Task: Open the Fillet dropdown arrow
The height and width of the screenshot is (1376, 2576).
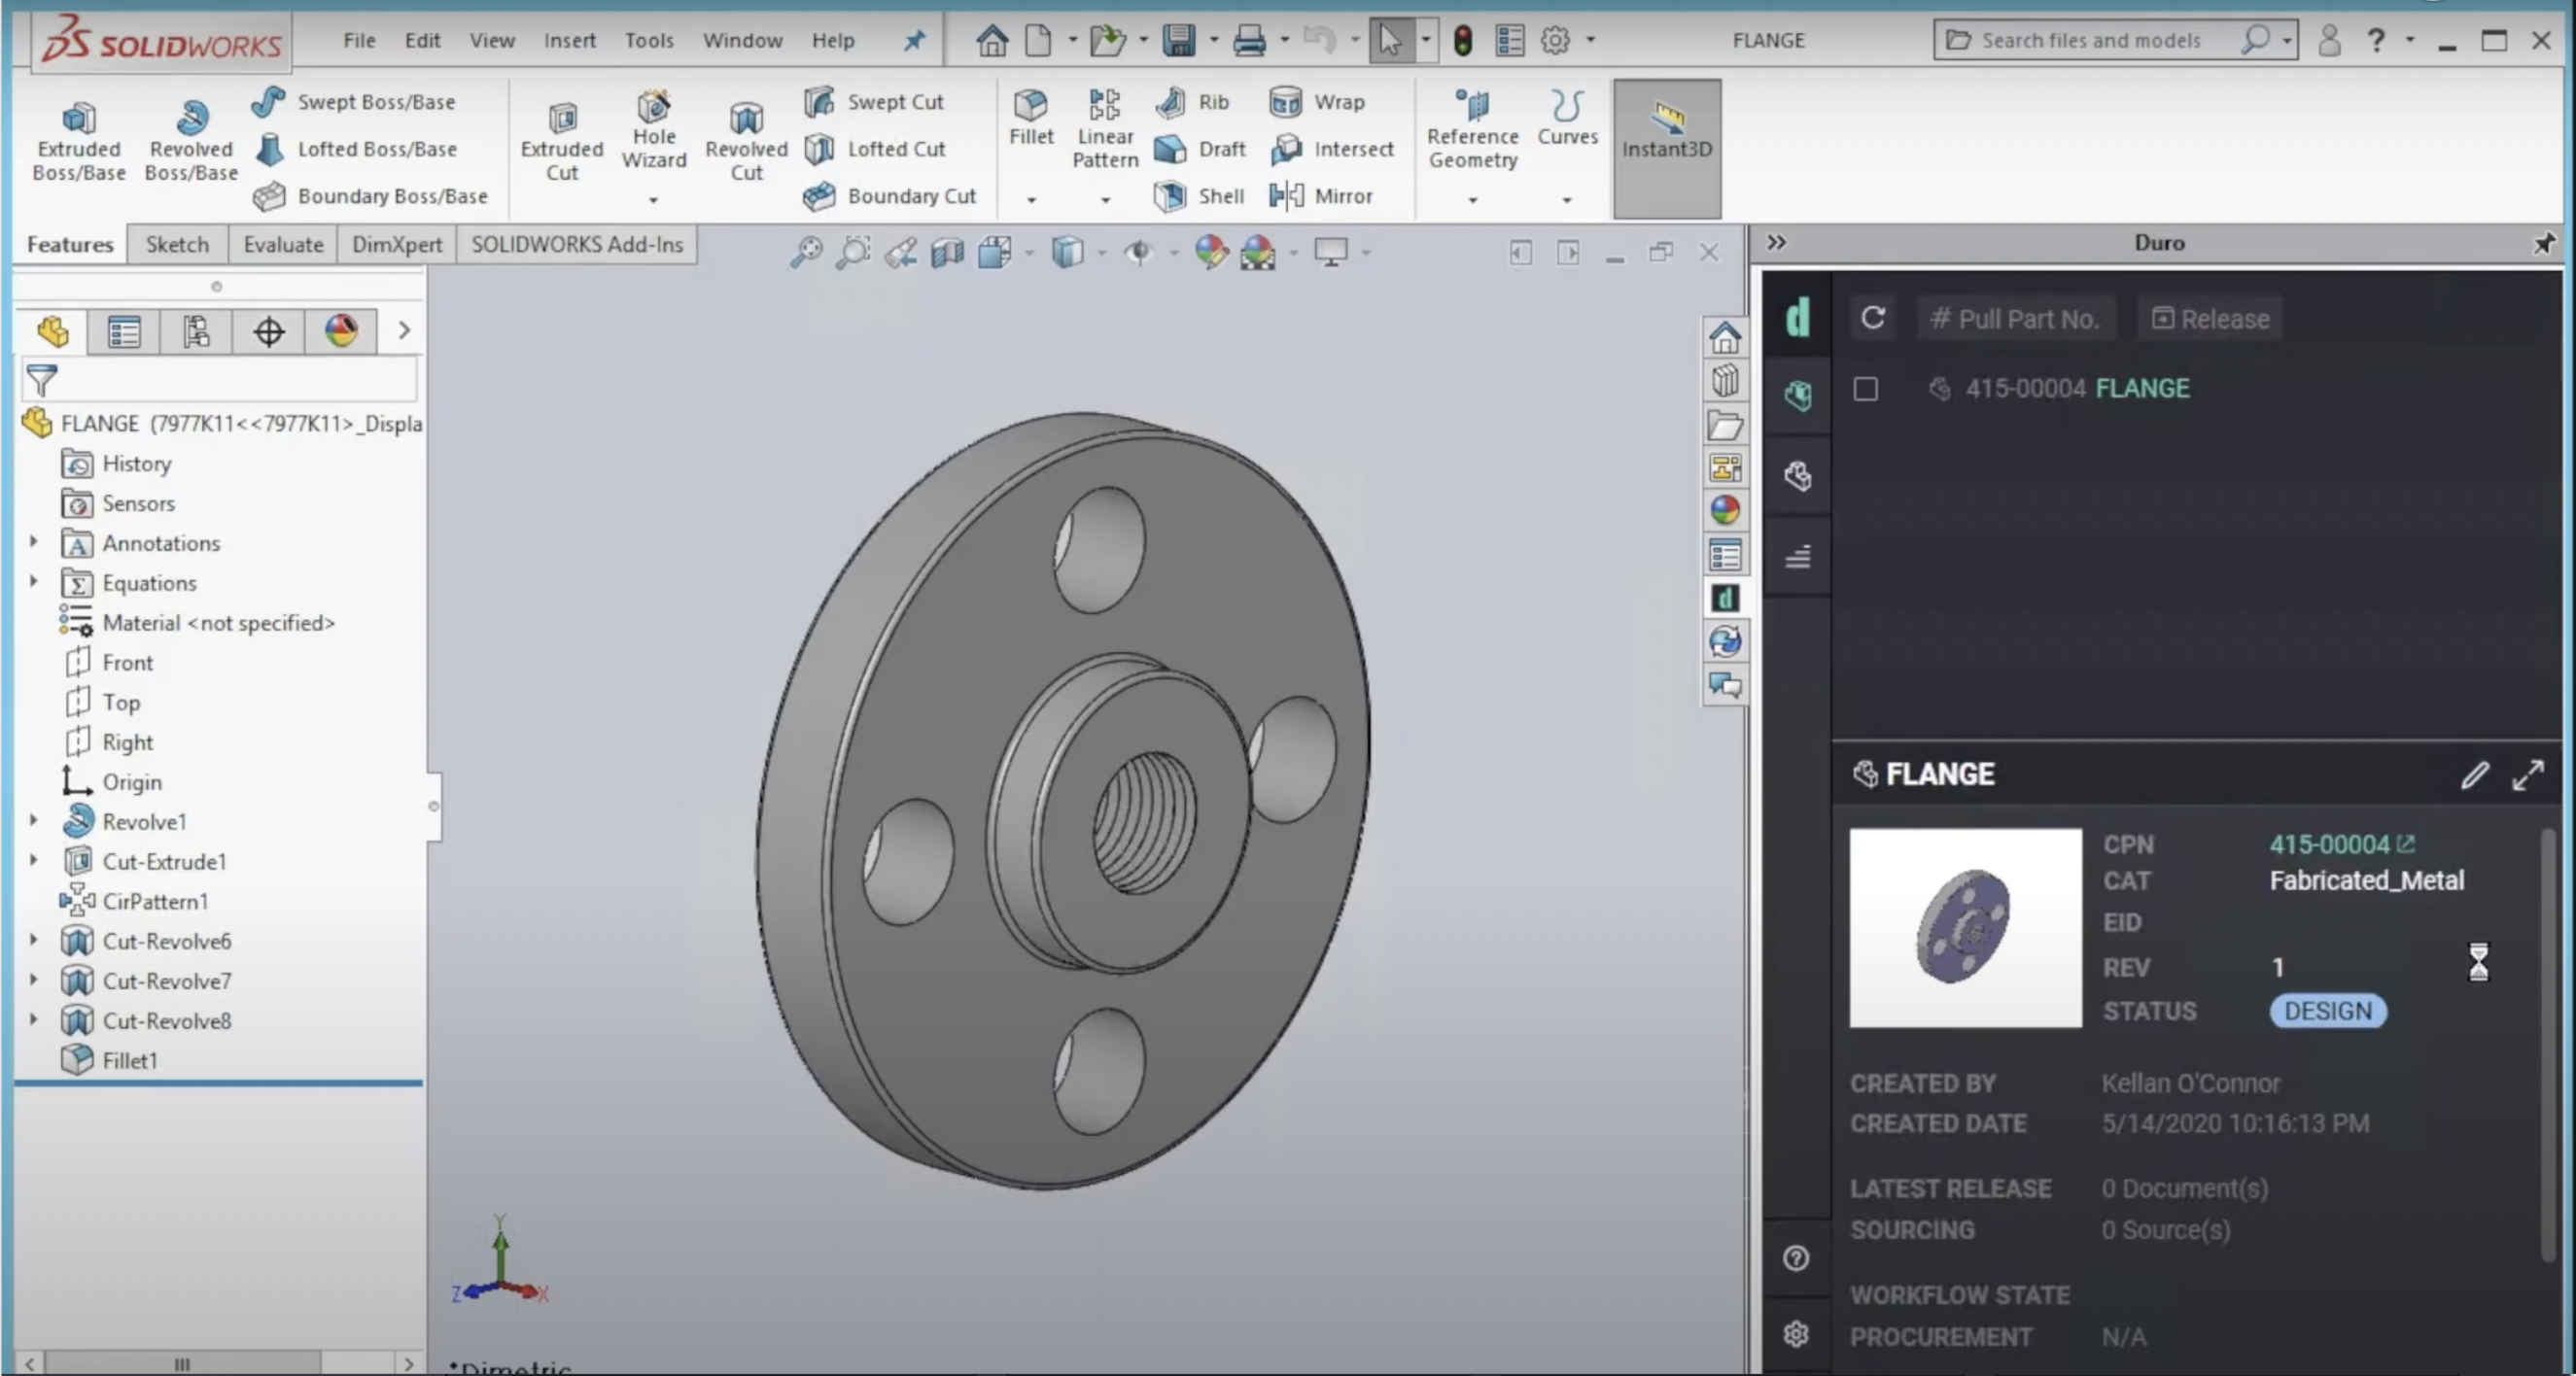Action: pos(1031,199)
